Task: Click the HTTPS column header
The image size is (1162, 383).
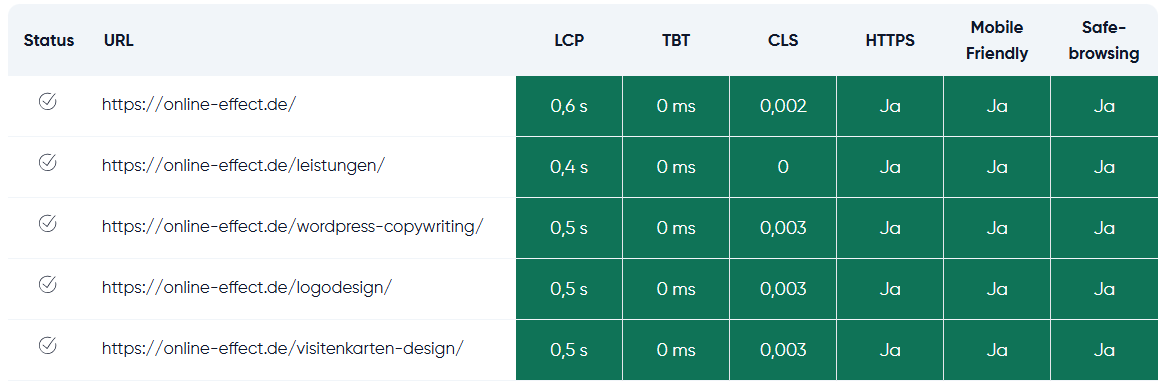Action: tap(890, 41)
